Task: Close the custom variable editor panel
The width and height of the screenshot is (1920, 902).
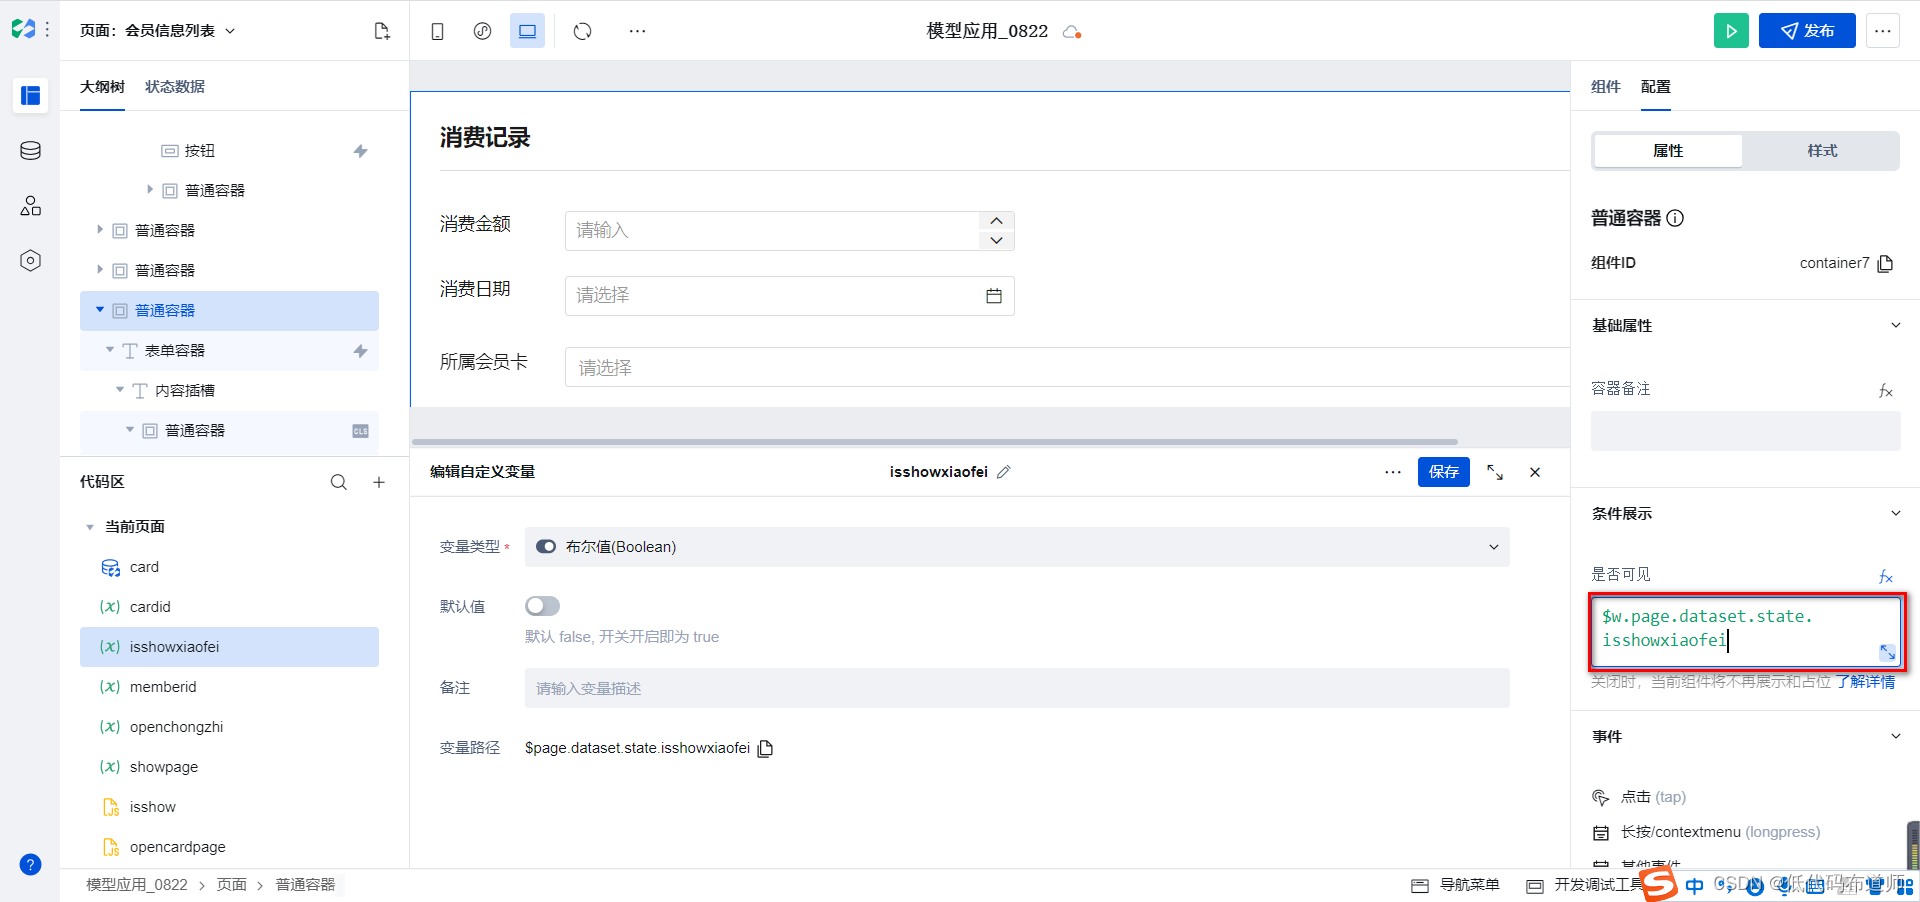Action: pos(1535,472)
